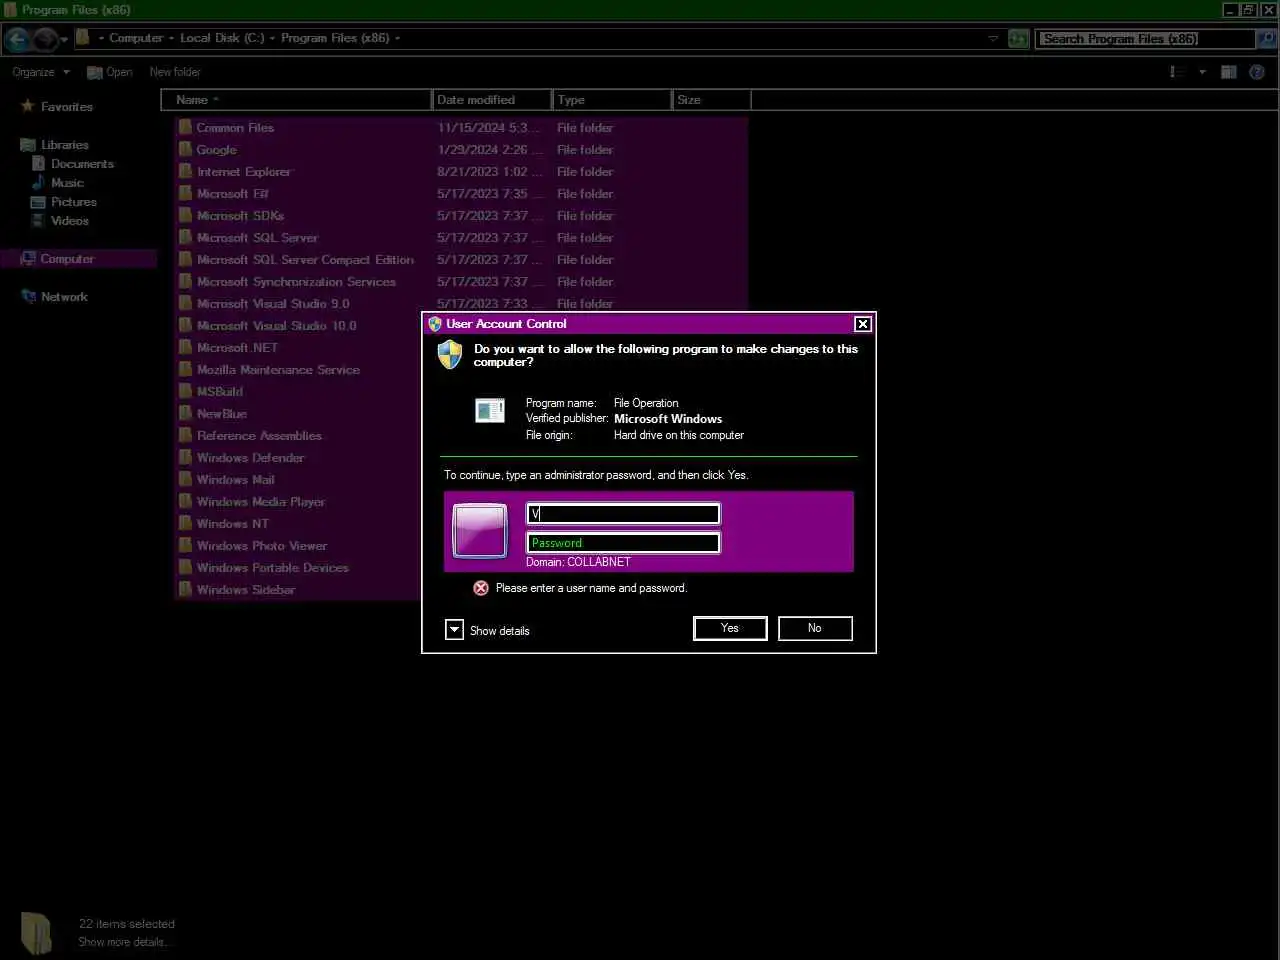Click the Windows NT folder icon
1280x960 pixels.
pyautogui.click(x=185, y=523)
